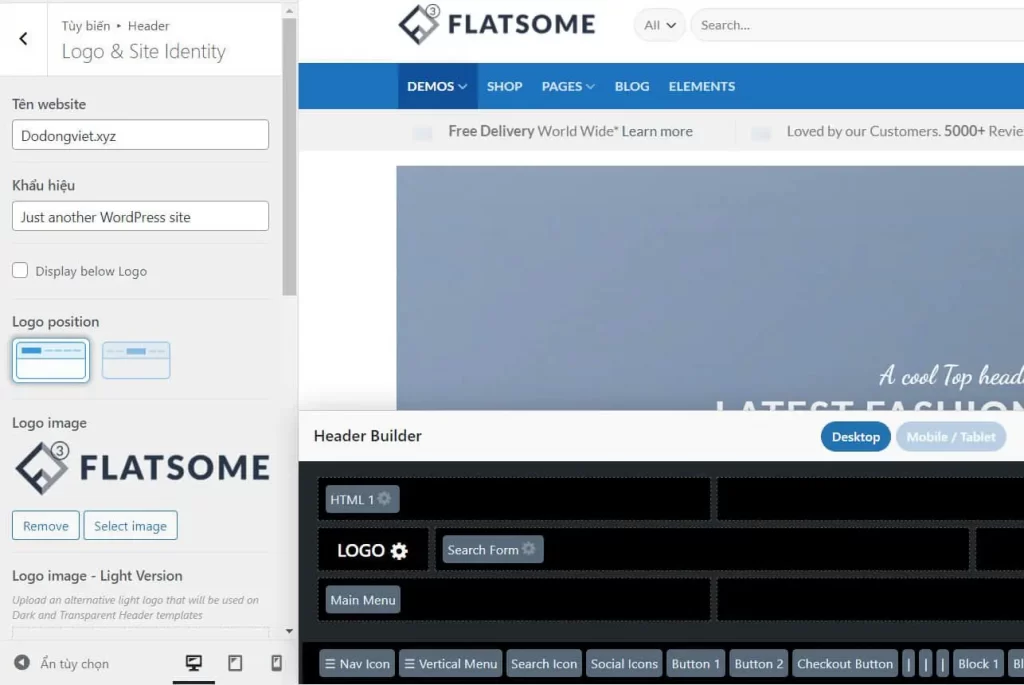Open the DEMOS dropdown menu

pyautogui.click(x=437, y=86)
